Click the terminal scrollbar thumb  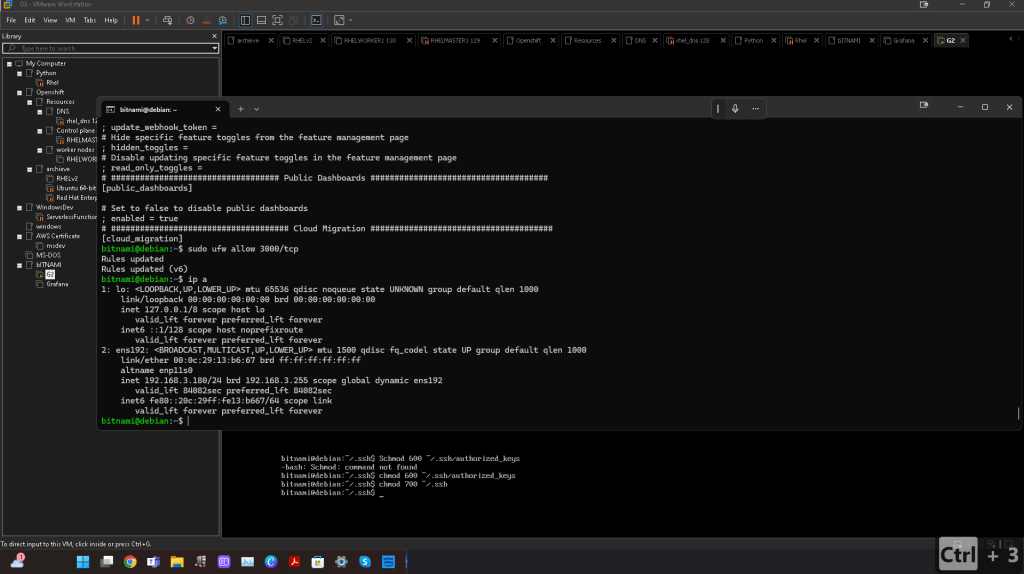pyautogui.click(x=1018, y=414)
